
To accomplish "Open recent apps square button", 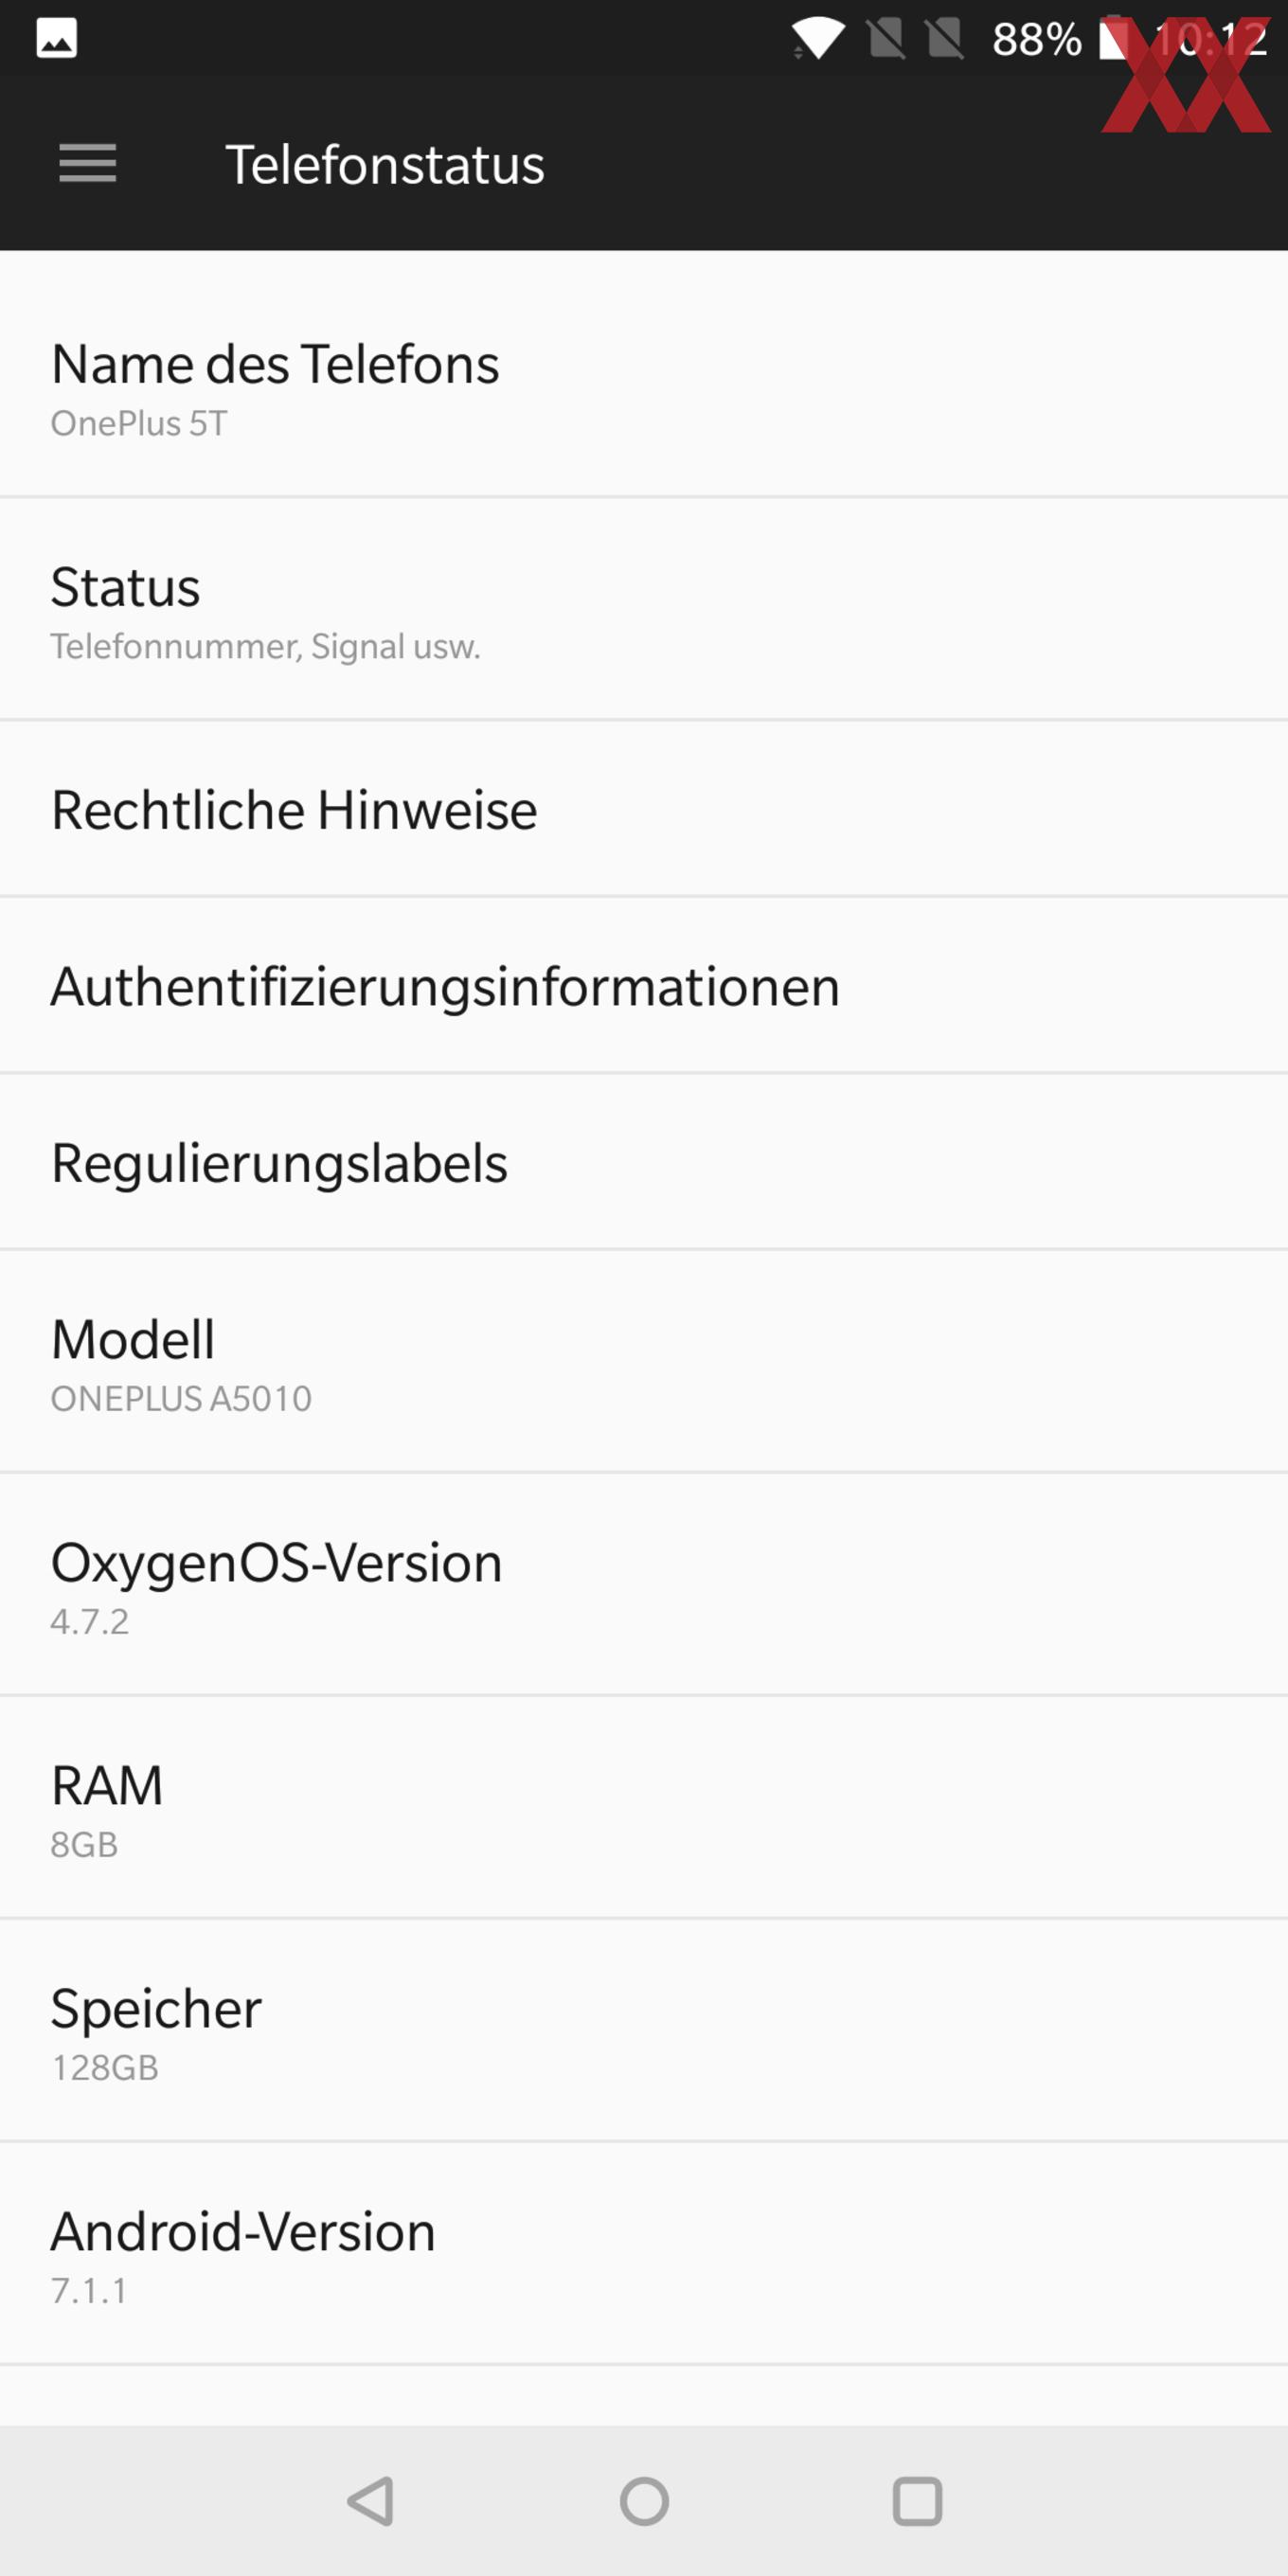I will pyautogui.click(x=917, y=2501).
